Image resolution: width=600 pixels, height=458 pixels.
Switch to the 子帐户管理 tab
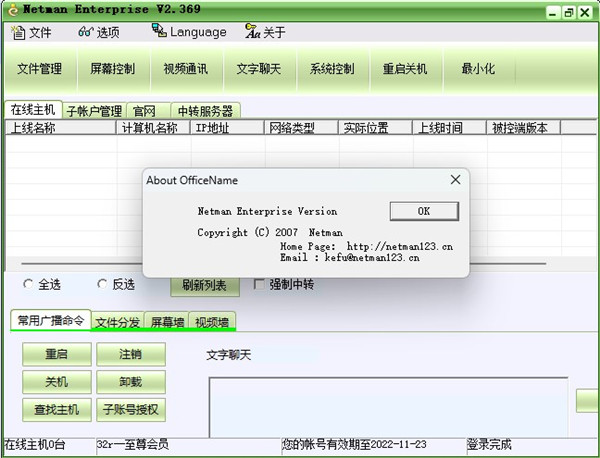pos(94,111)
